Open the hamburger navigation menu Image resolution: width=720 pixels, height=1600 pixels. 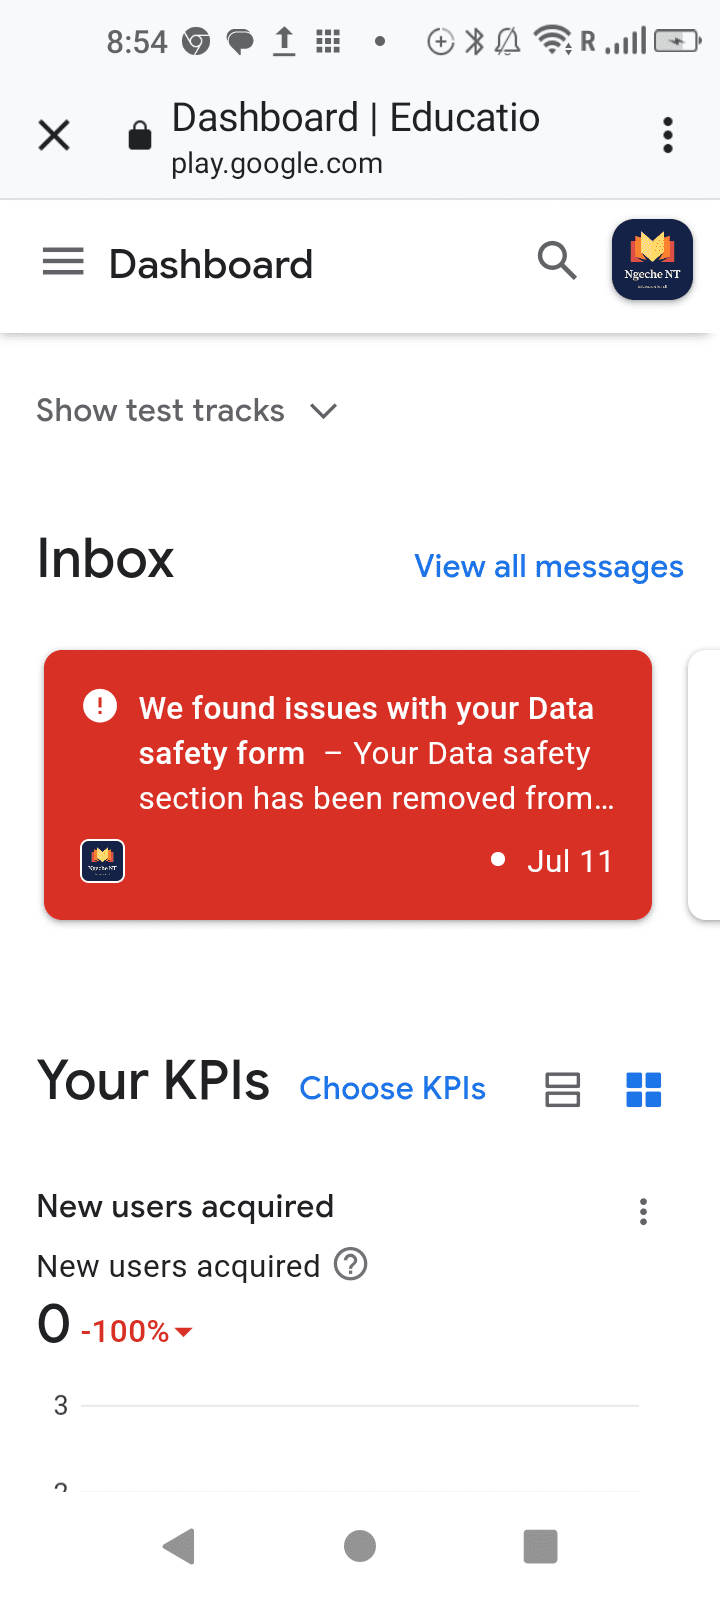coord(63,263)
